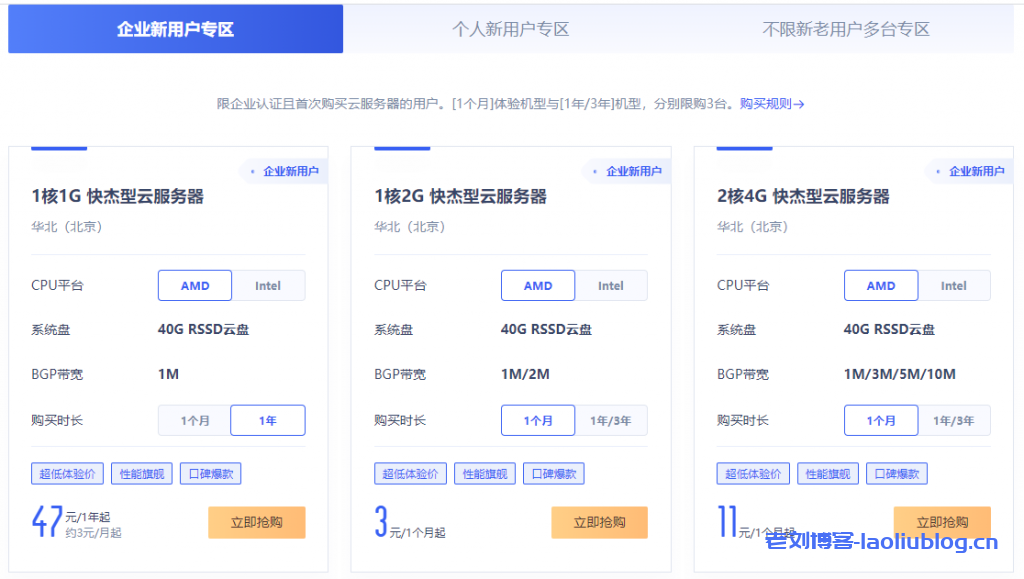The image size is (1024, 579).
Task: Click the 口碑爆款 tag on 2核4G card
Action: pos(897,473)
